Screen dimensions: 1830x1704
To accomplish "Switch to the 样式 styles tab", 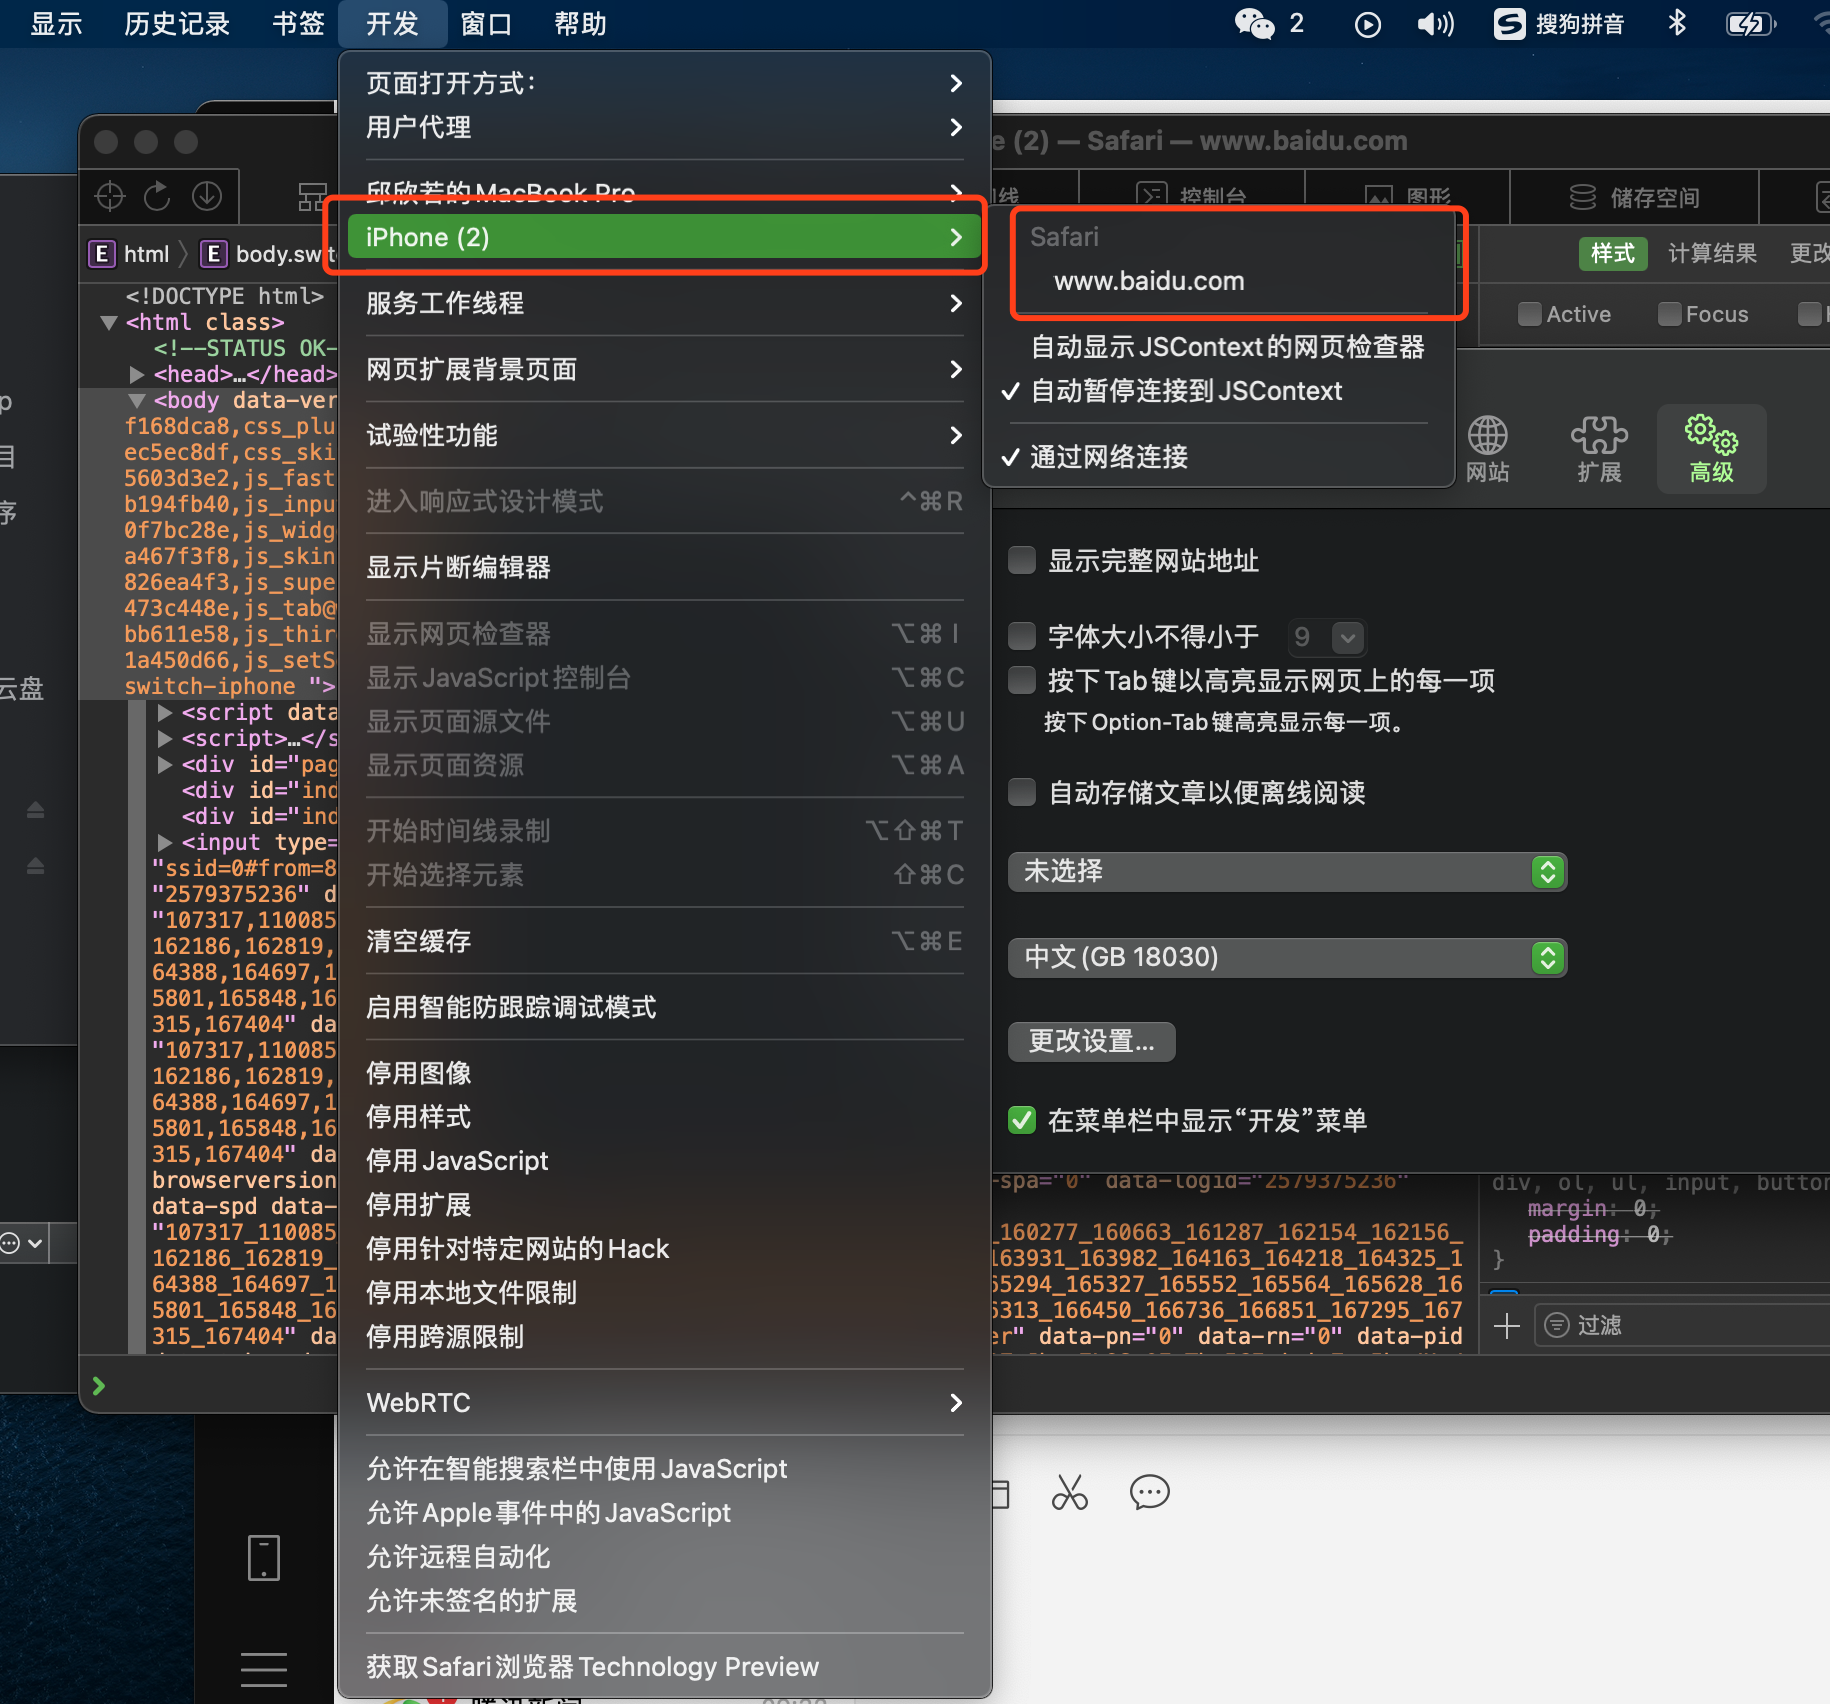I will click(x=1612, y=254).
